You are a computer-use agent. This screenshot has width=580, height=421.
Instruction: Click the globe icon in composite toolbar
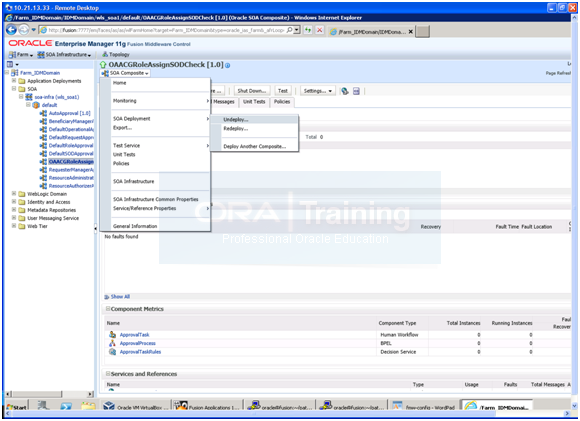click(345, 91)
